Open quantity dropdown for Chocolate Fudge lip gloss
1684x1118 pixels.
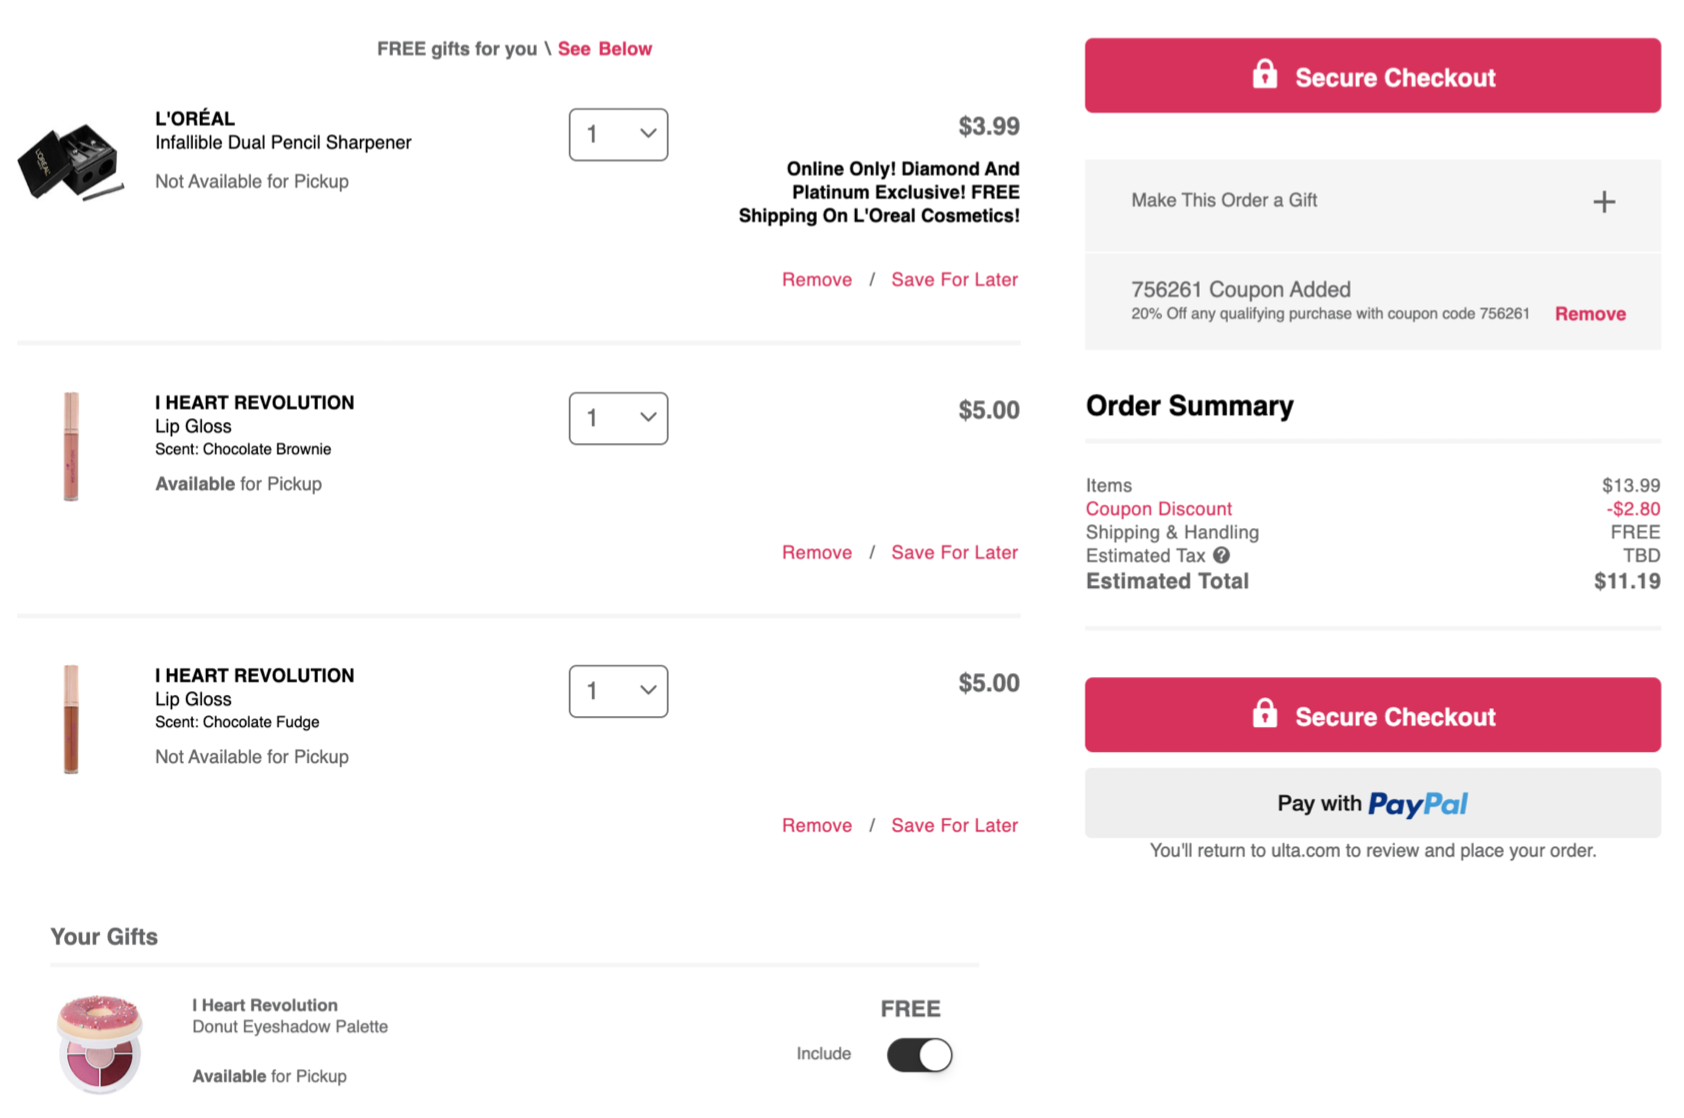(618, 691)
